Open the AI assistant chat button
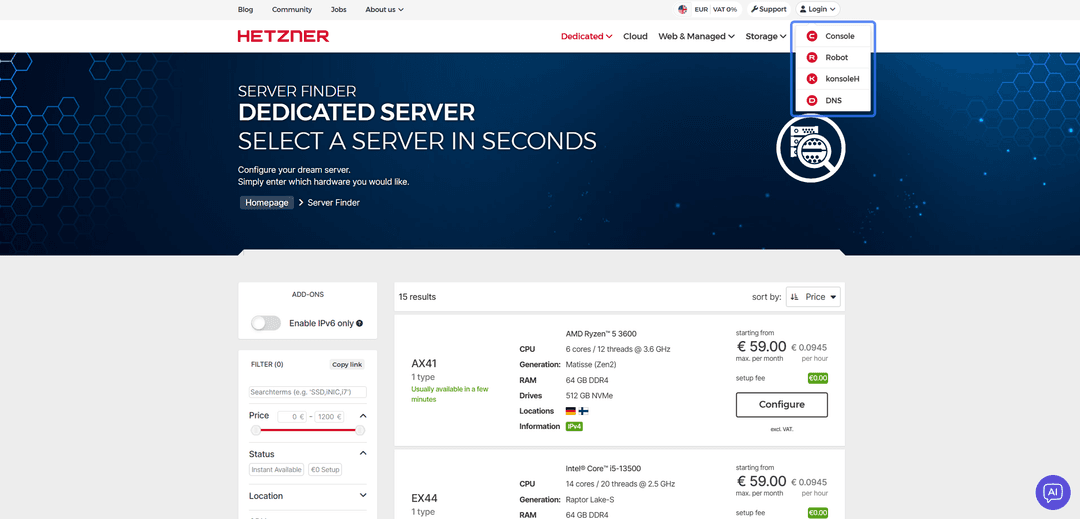This screenshot has height=519, width=1080. pos(1052,491)
